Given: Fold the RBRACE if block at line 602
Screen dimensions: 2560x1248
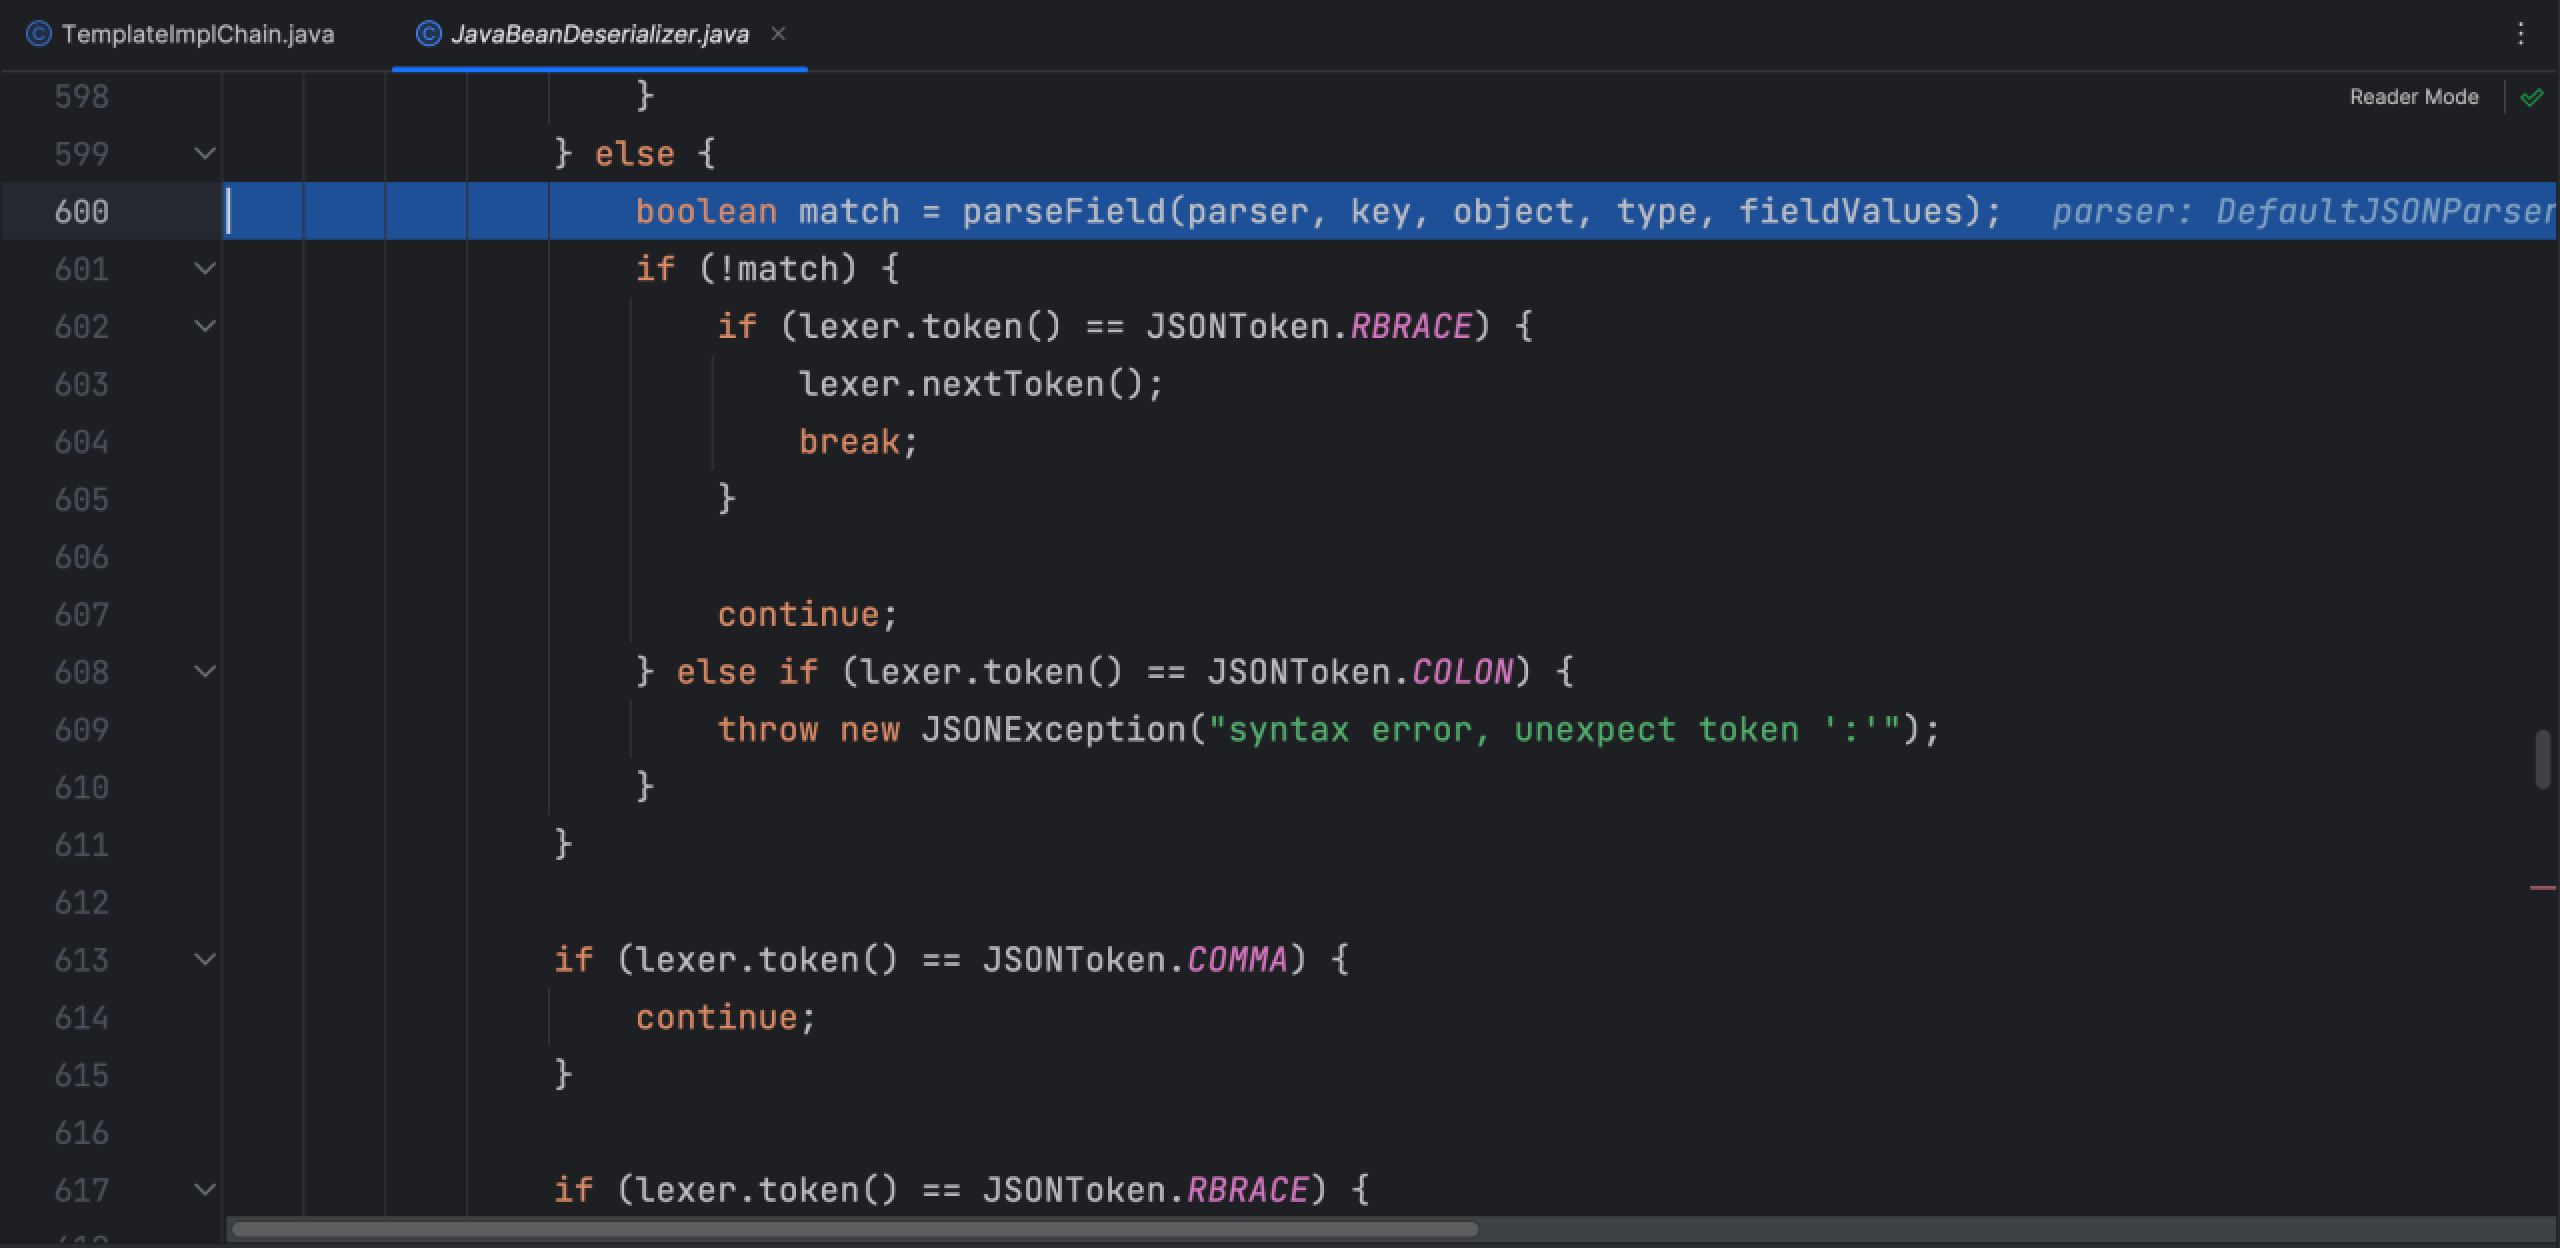Looking at the screenshot, I should (x=204, y=326).
